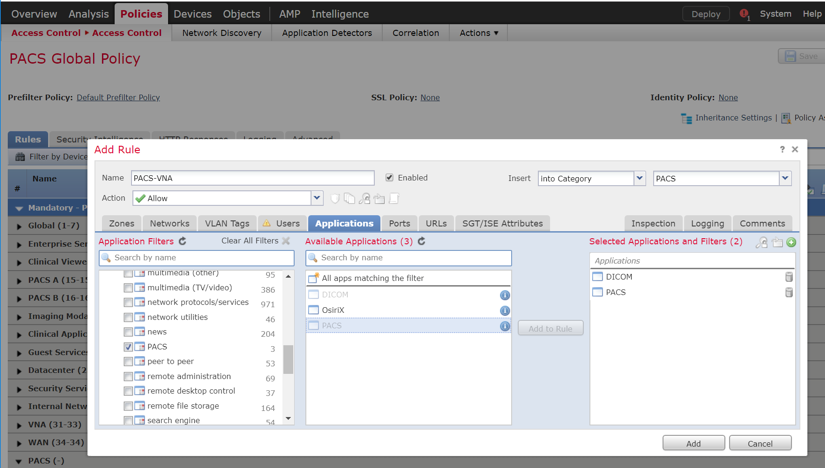This screenshot has height=468, width=825.
Task: Expand the Datacenter category row
Action: (x=19, y=371)
